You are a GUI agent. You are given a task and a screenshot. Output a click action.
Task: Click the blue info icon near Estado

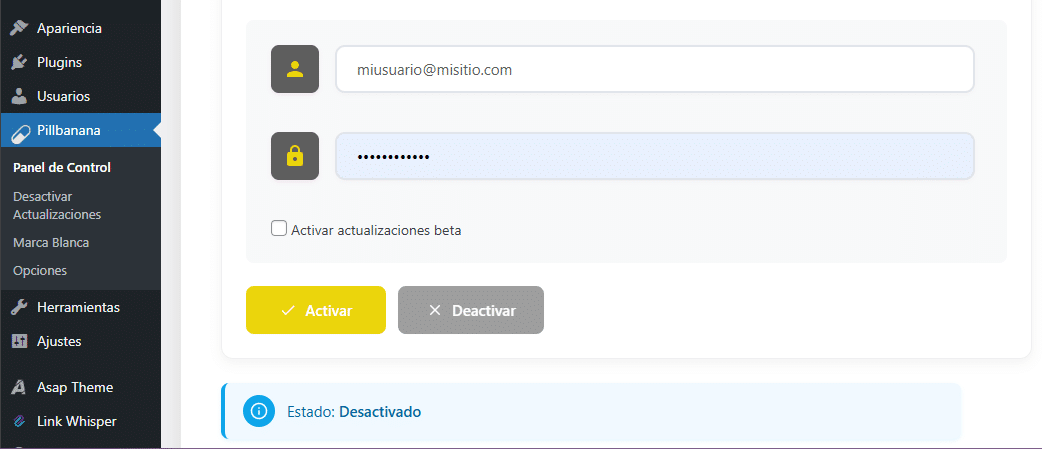(x=259, y=411)
